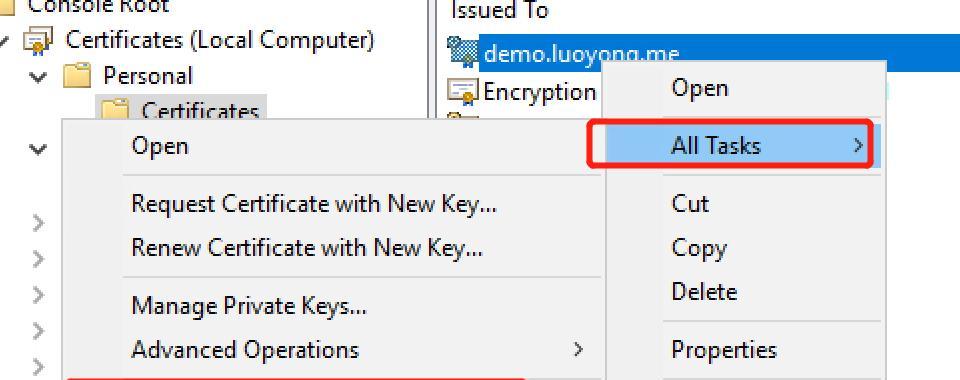Click the Certificates folder icon under Personal
The image size is (960, 380).
pyautogui.click(x=114, y=108)
